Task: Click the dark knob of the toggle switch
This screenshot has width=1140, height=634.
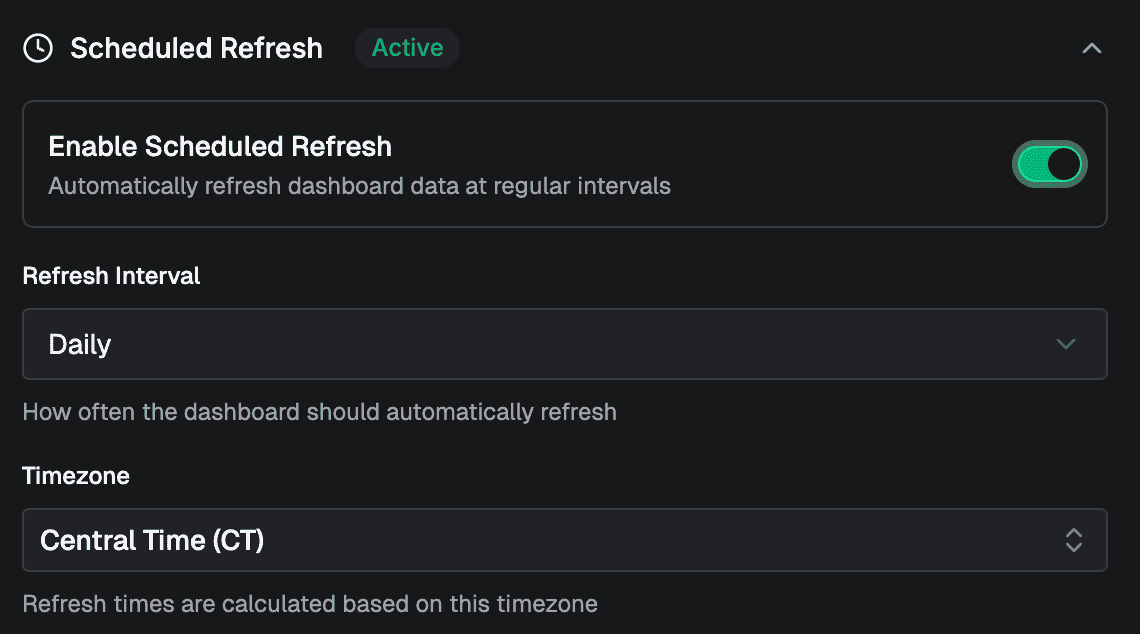Action: pos(1064,164)
